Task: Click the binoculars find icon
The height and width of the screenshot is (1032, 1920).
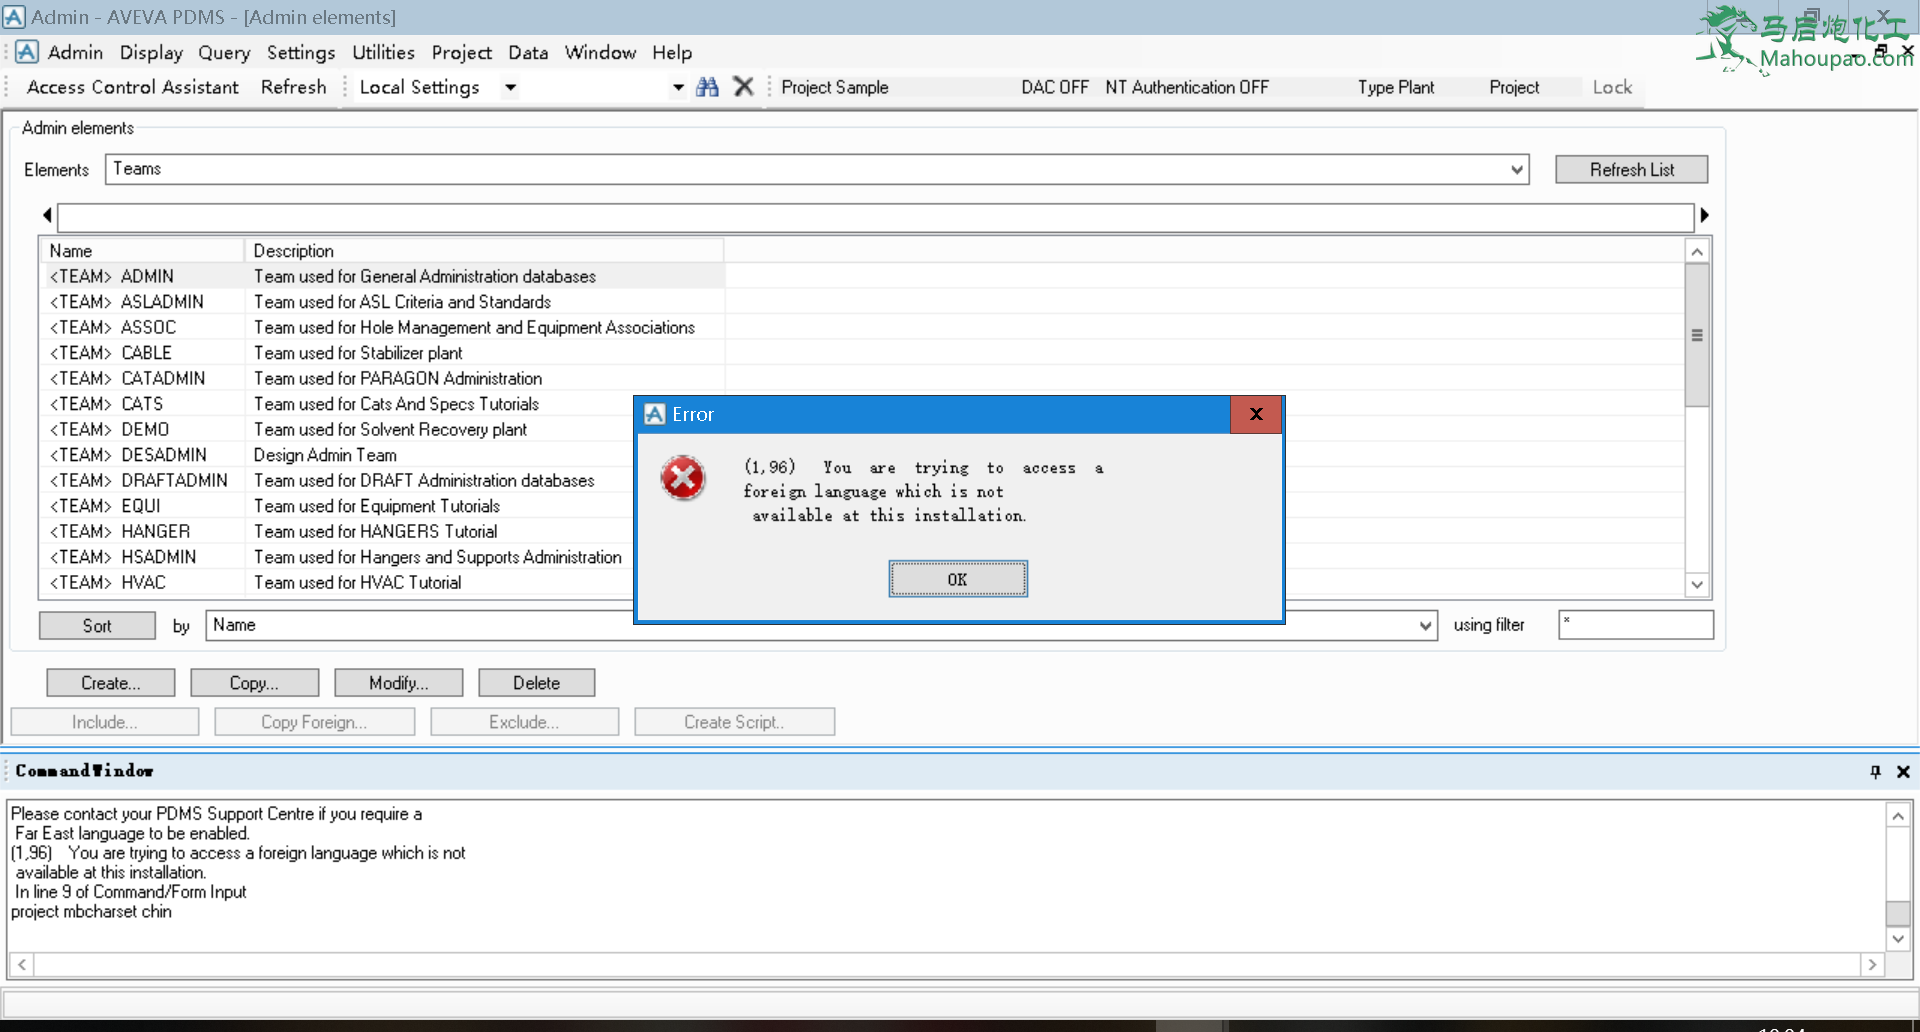Action: (707, 87)
